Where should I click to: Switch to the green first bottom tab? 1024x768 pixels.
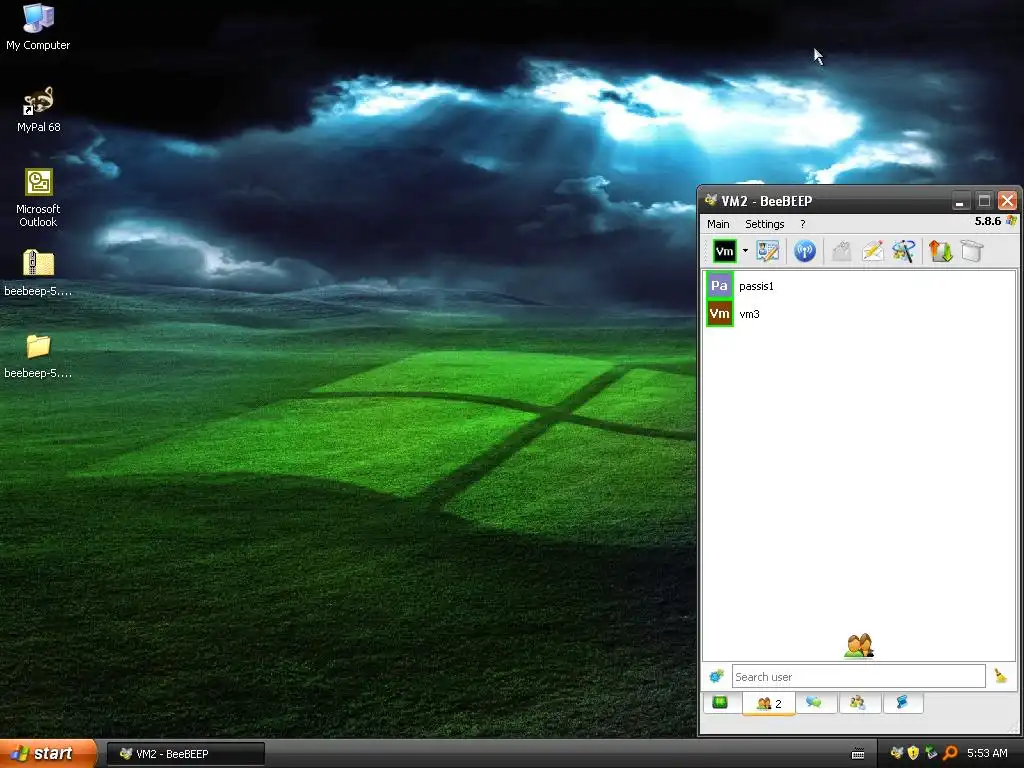point(720,703)
